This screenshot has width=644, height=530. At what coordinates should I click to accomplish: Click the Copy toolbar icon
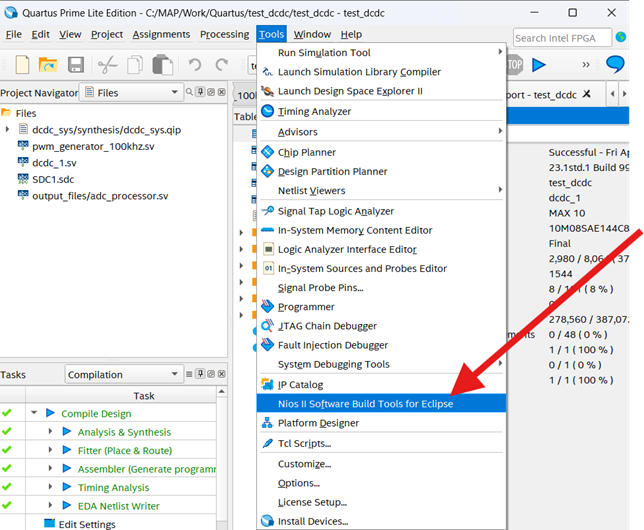click(135, 65)
